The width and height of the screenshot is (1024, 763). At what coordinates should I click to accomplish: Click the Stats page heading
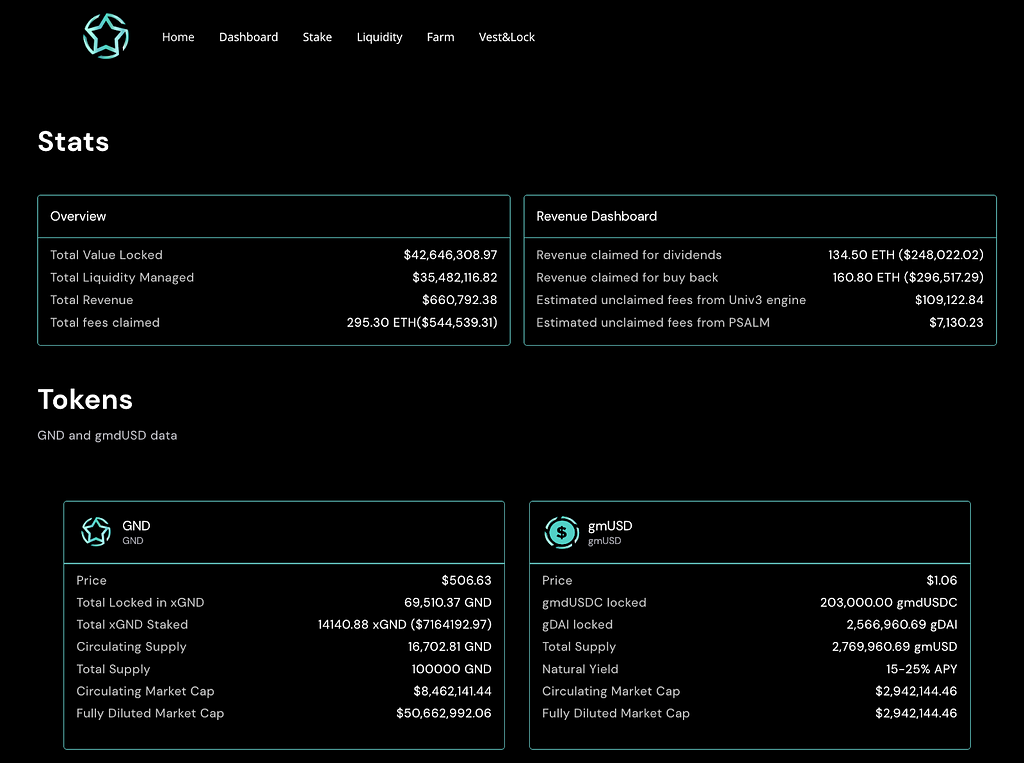pyautogui.click(x=73, y=142)
